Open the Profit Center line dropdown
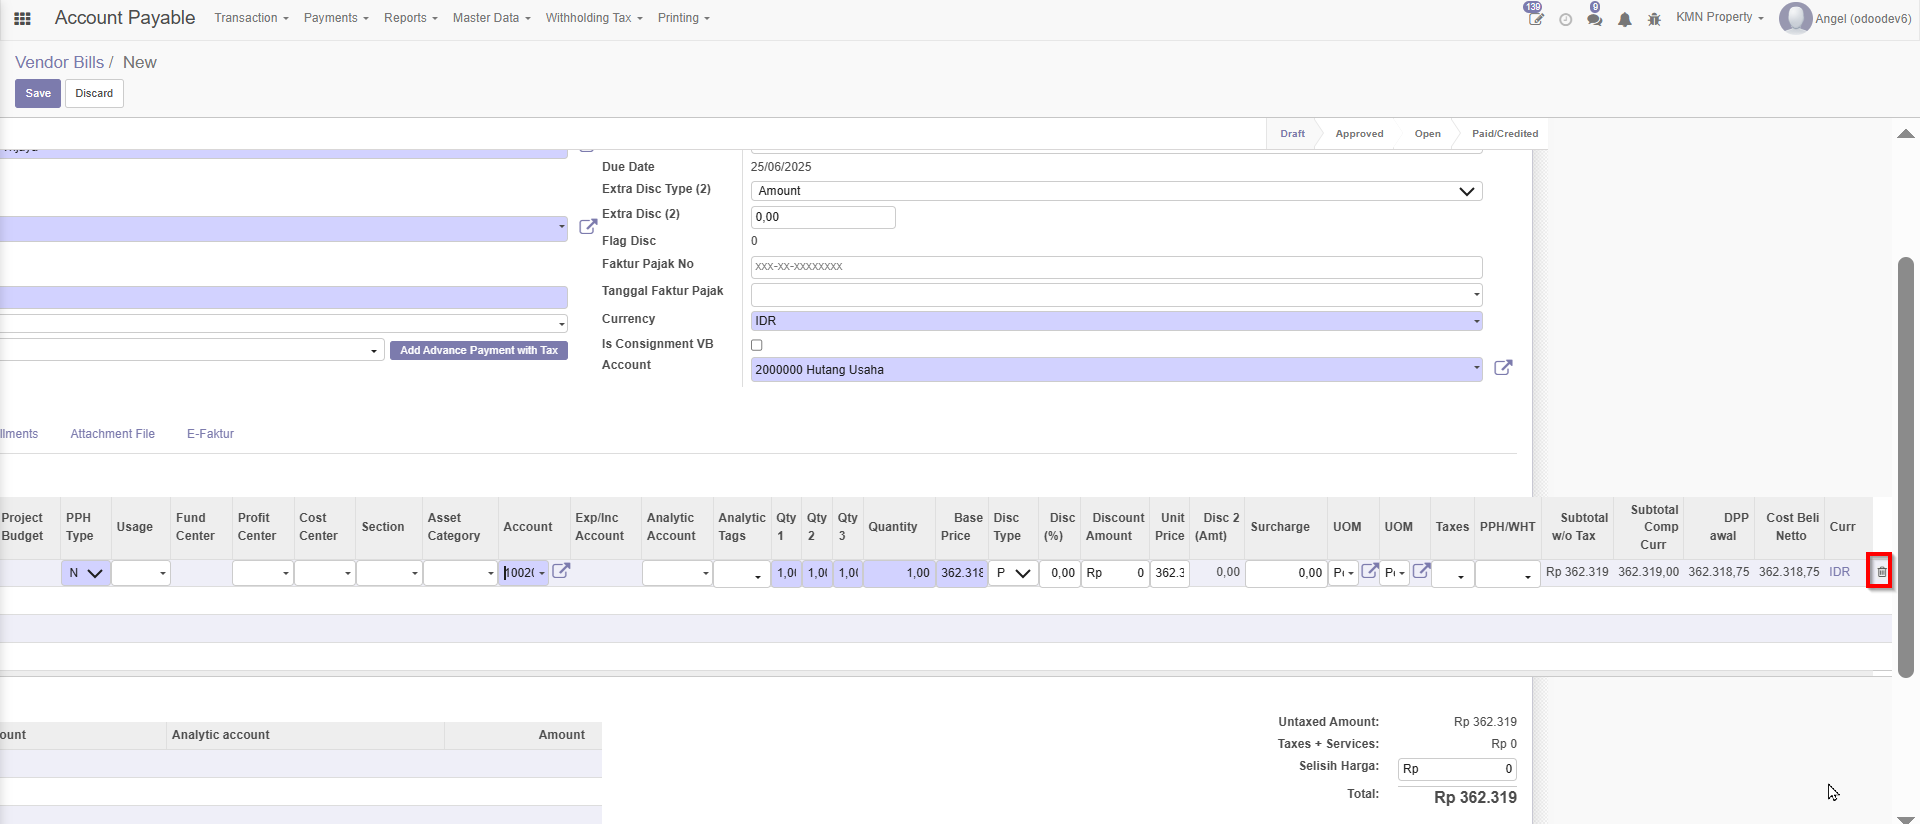The width and height of the screenshot is (1920, 824). [x=262, y=573]
